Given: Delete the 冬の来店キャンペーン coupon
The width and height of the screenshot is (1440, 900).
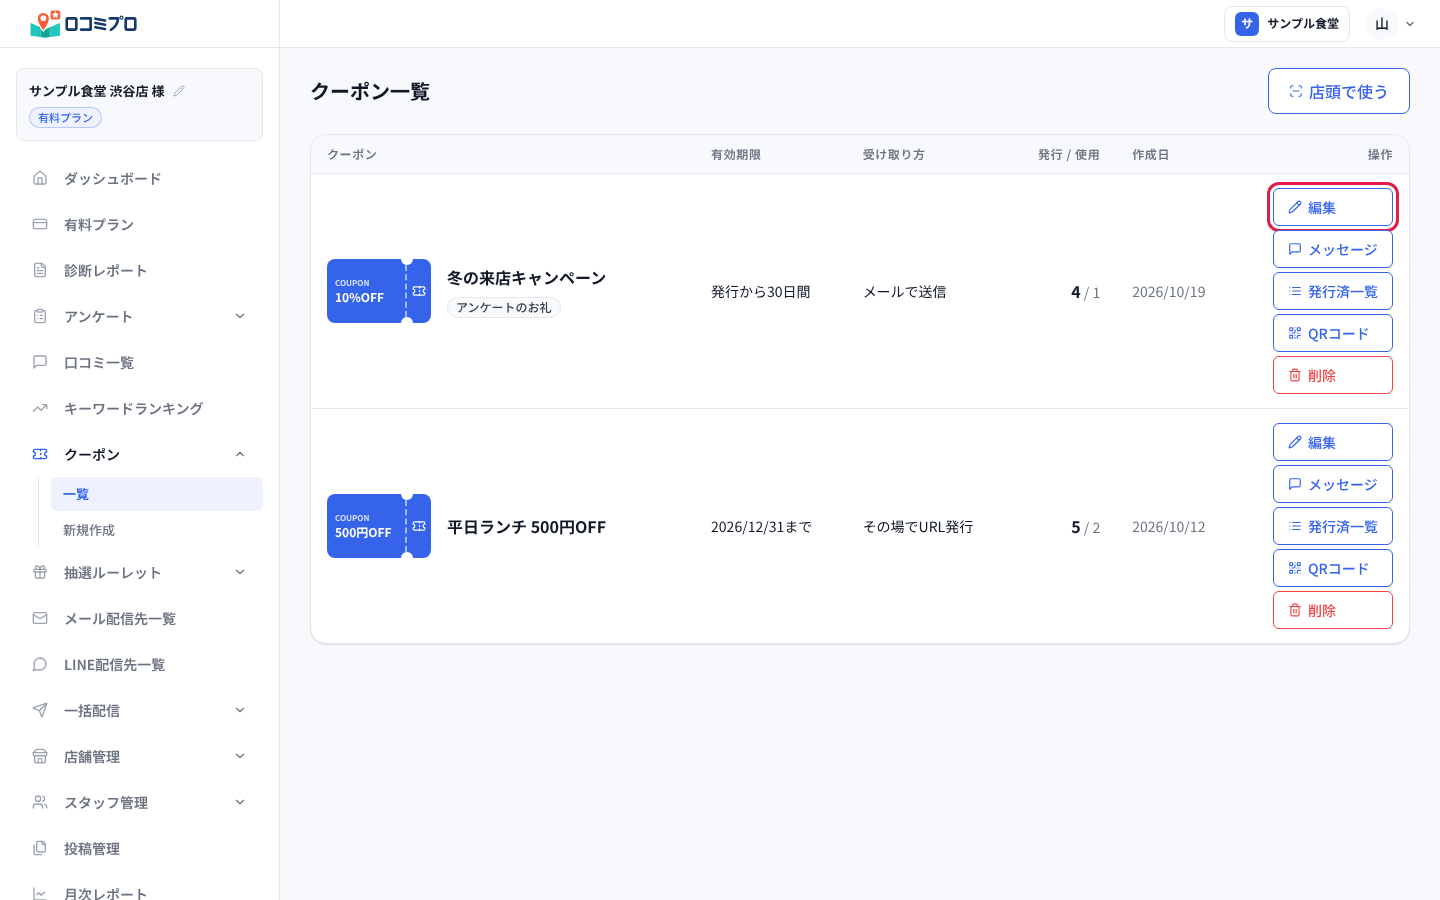Looking at the screenshot, I should [1333, 375].
